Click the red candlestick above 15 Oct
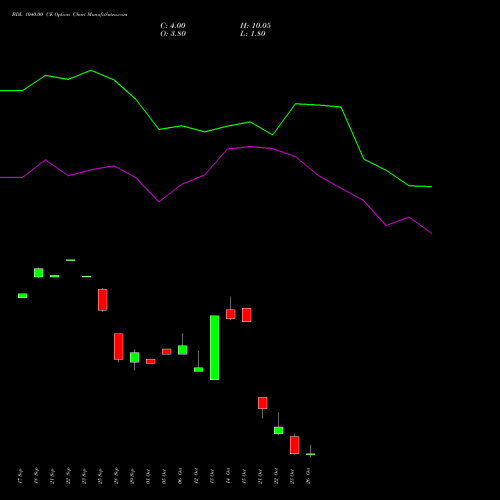The image size is (500, 500). coord(247,315)
